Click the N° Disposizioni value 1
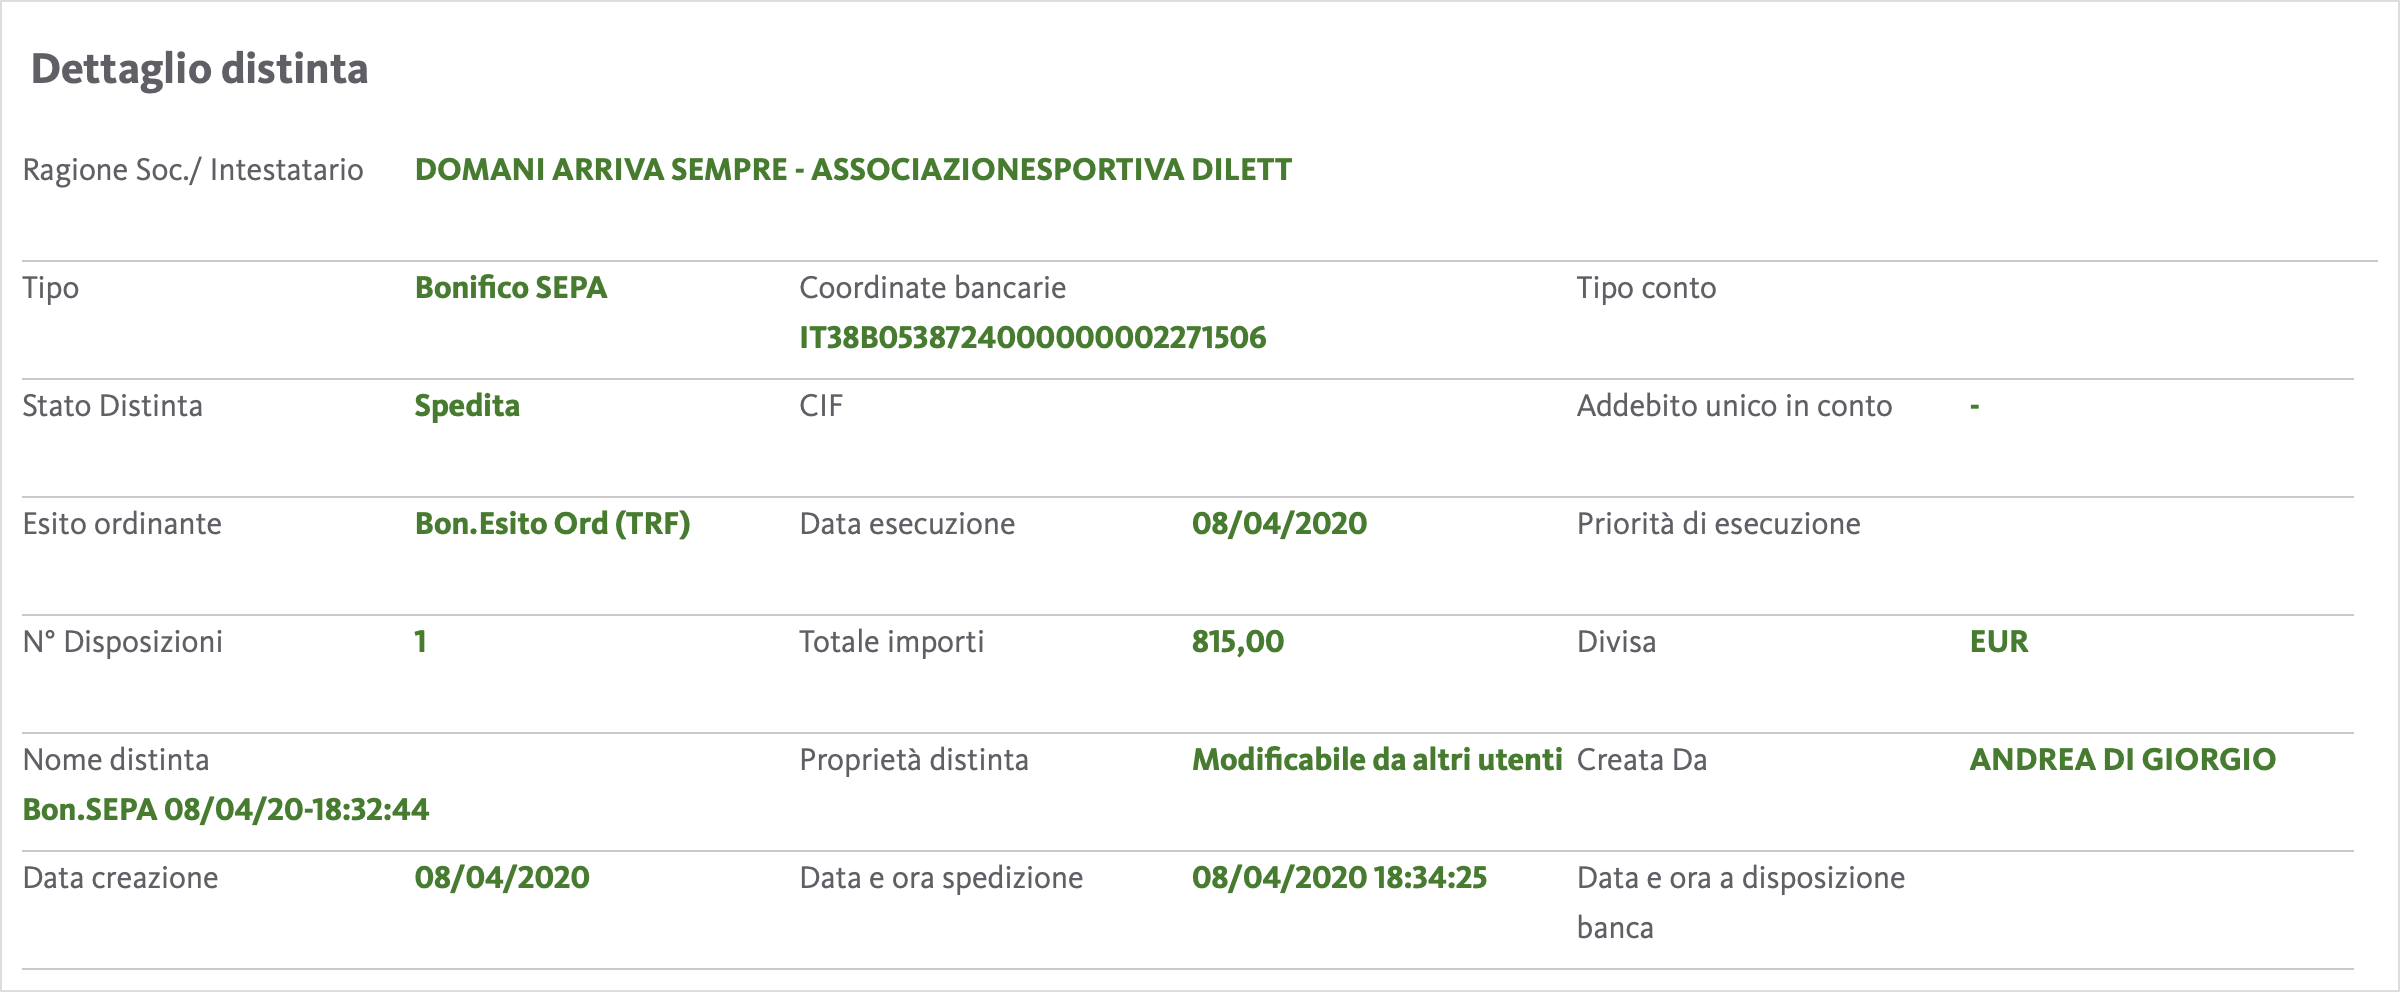This screenshot has height=996, width=2400. point(421,642)
